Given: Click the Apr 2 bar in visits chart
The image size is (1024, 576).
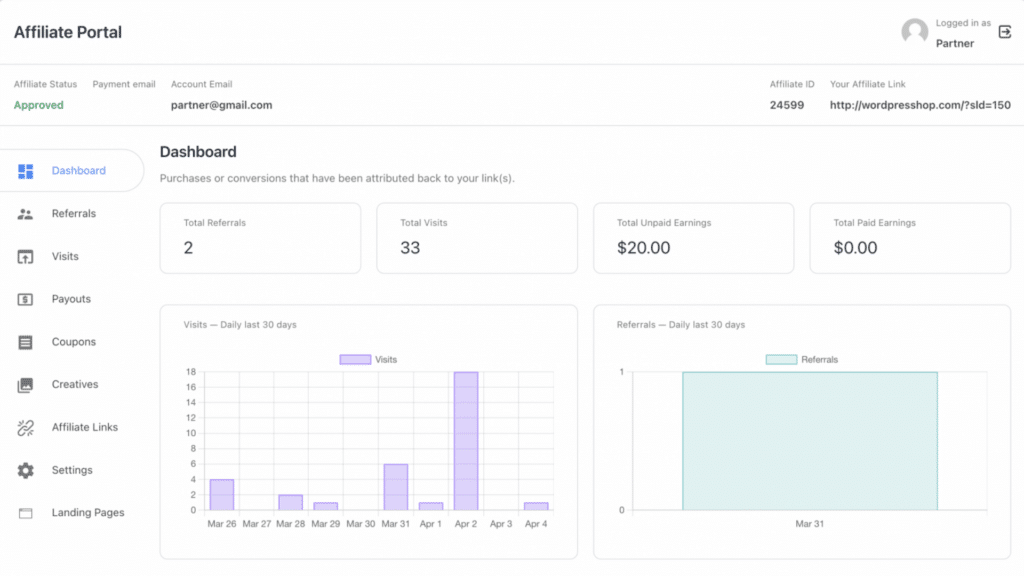Looking at the screenshot, I should pyautogui.click(x=466, y=440).
